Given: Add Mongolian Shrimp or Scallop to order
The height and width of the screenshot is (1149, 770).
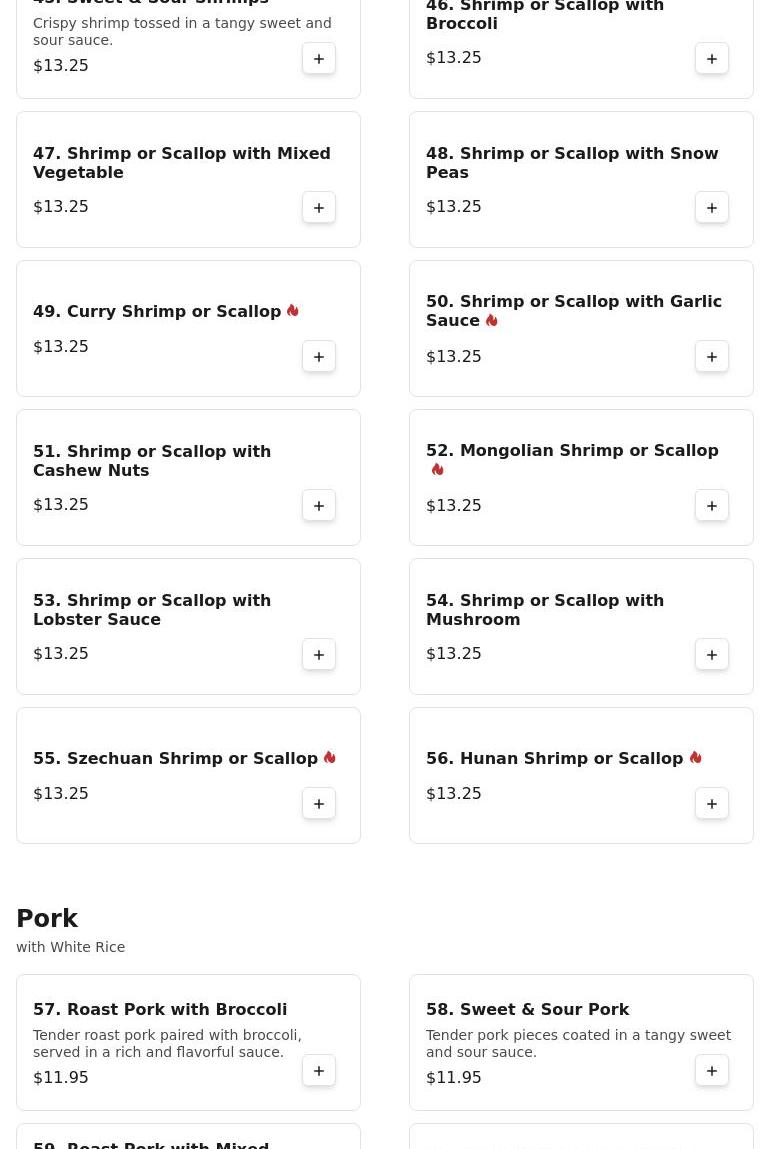Looking at the screenshot, I should click(x=712, y=506).
